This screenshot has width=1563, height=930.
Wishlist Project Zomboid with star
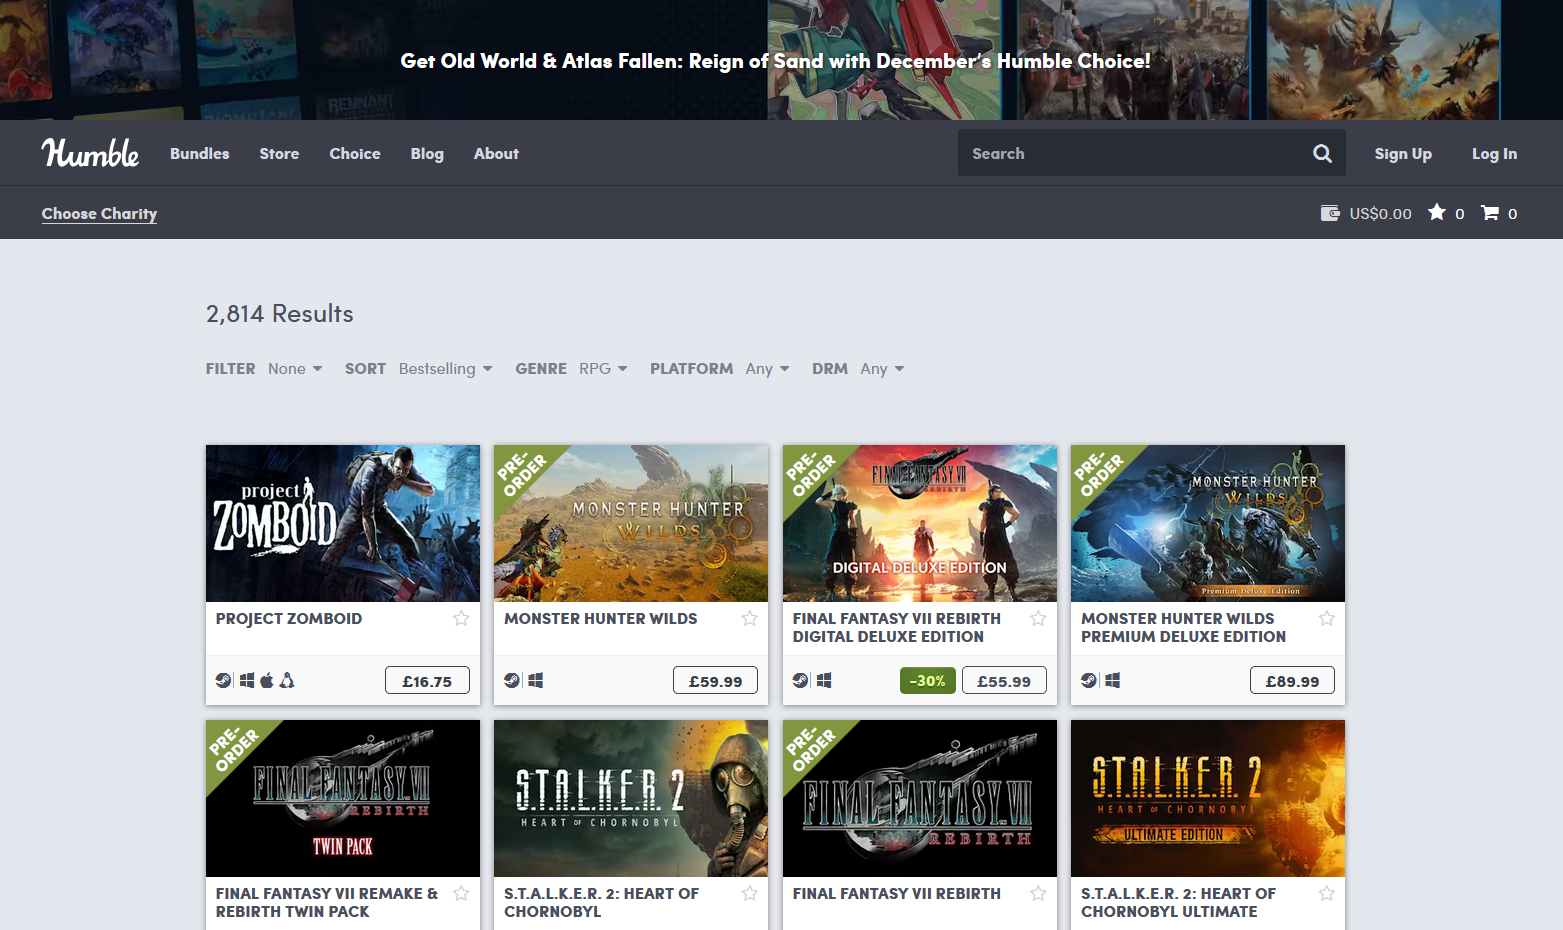[x=461, y=618]
